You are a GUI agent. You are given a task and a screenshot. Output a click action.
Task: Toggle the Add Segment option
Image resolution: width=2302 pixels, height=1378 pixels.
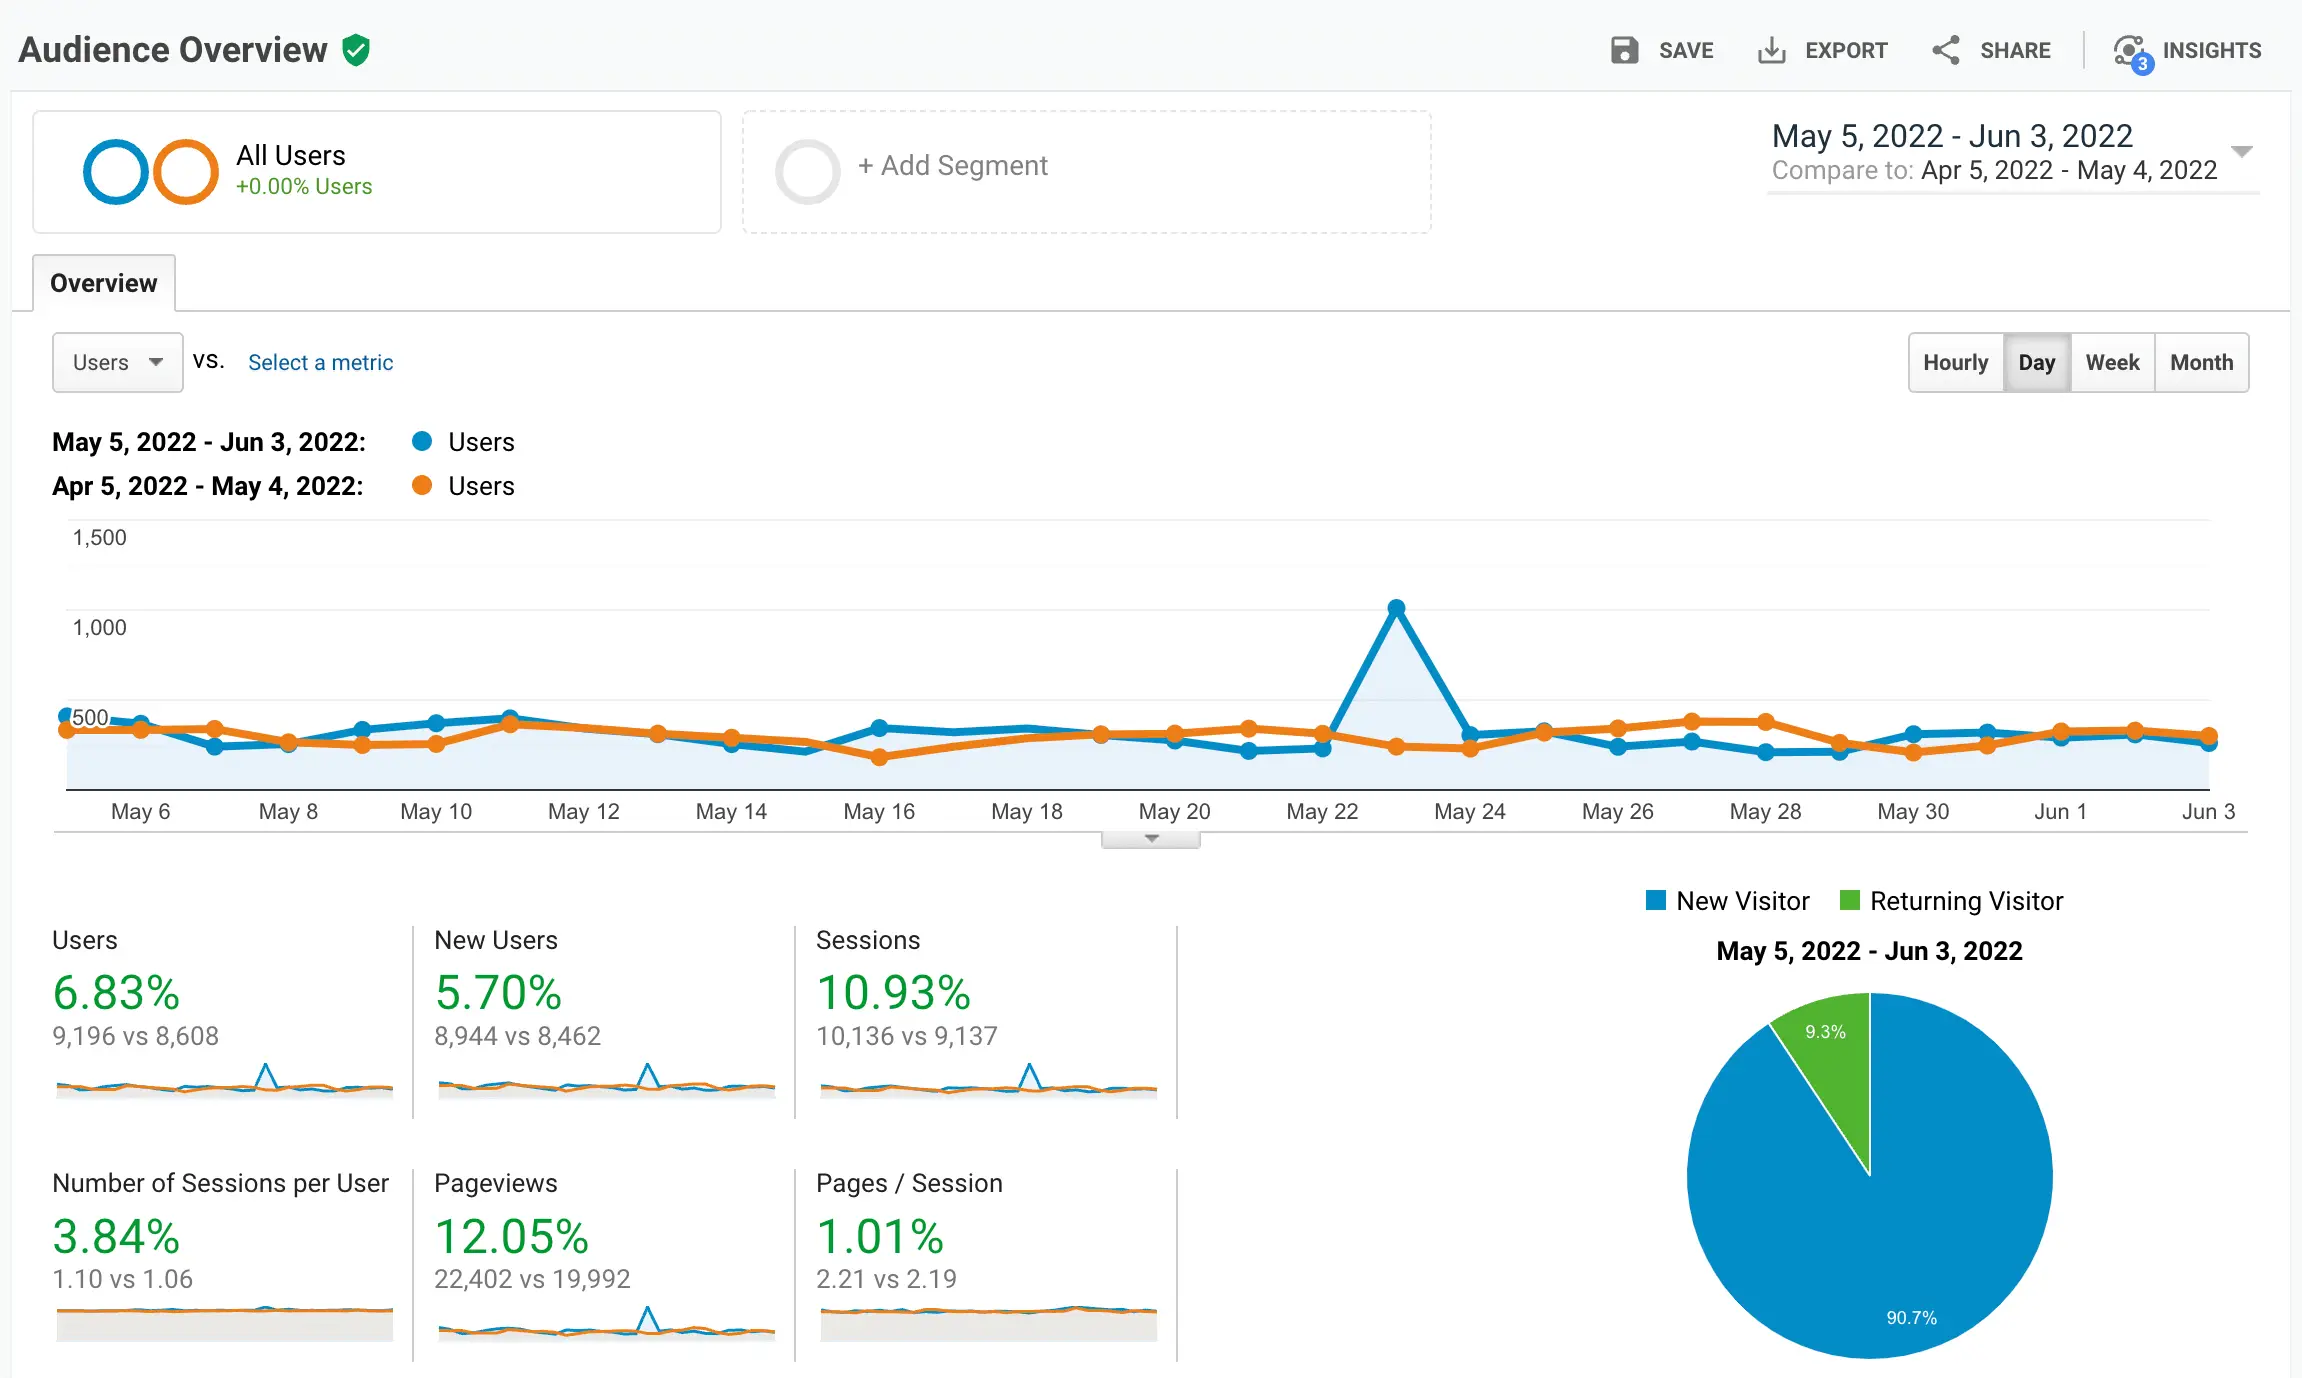coord(951,164)
